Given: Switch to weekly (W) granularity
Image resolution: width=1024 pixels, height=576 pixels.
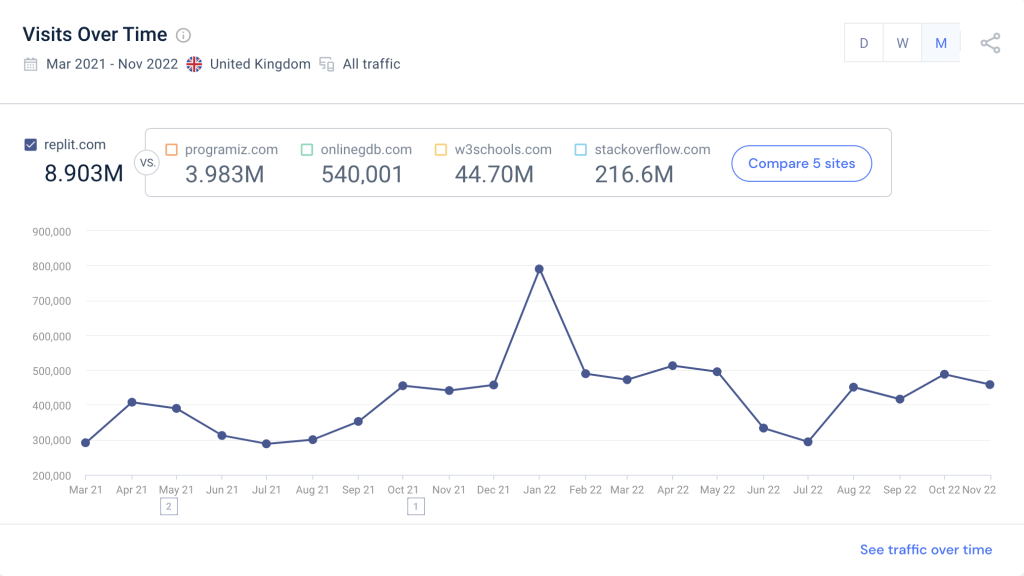Looking at the screenshot, I should [x=902, y=43].
